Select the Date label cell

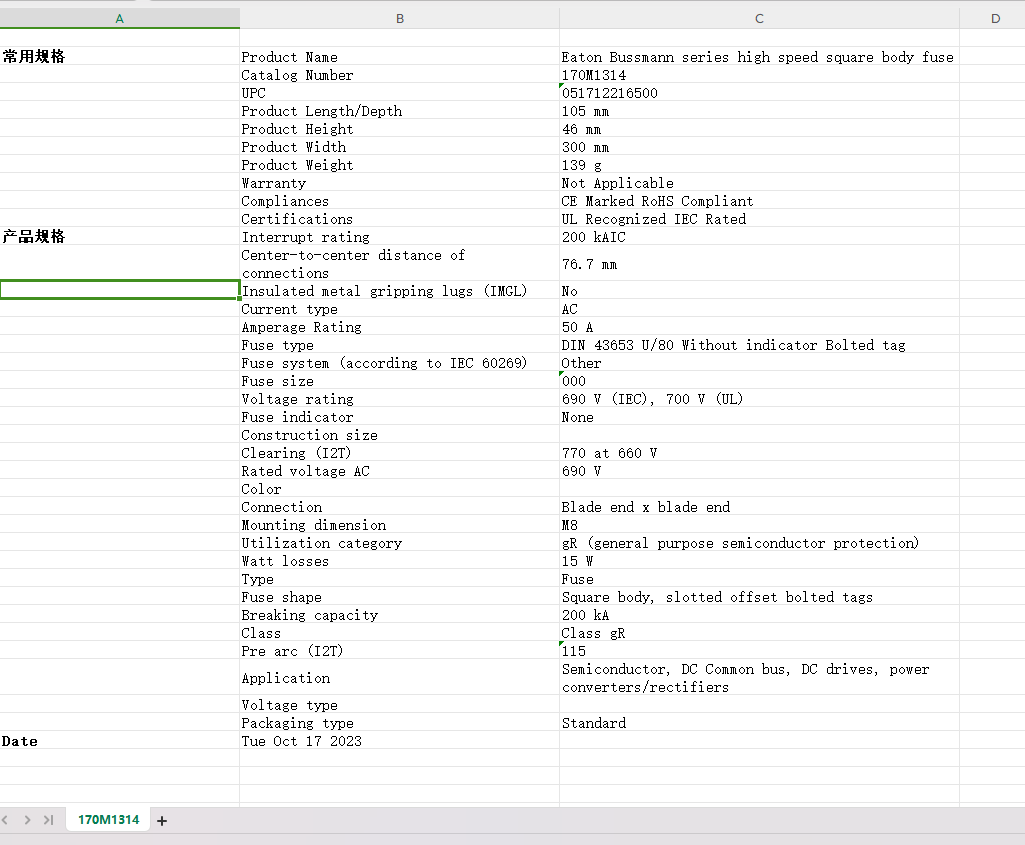(120, 740)
